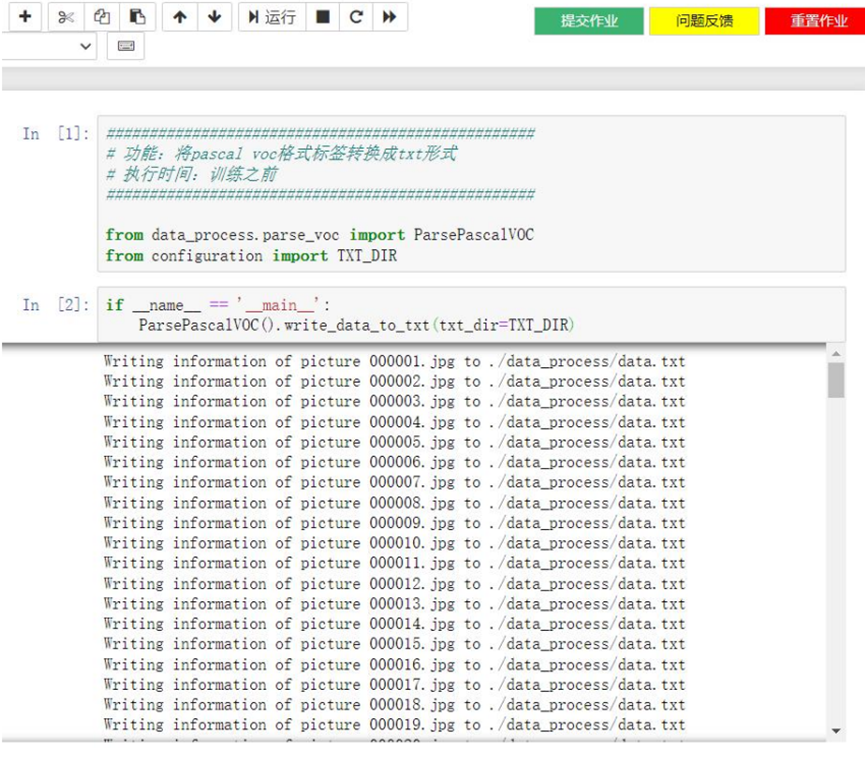The height and width of the screenshot is (758, 865).
Task: Copy the selected cell
Action: pos(102,17)
